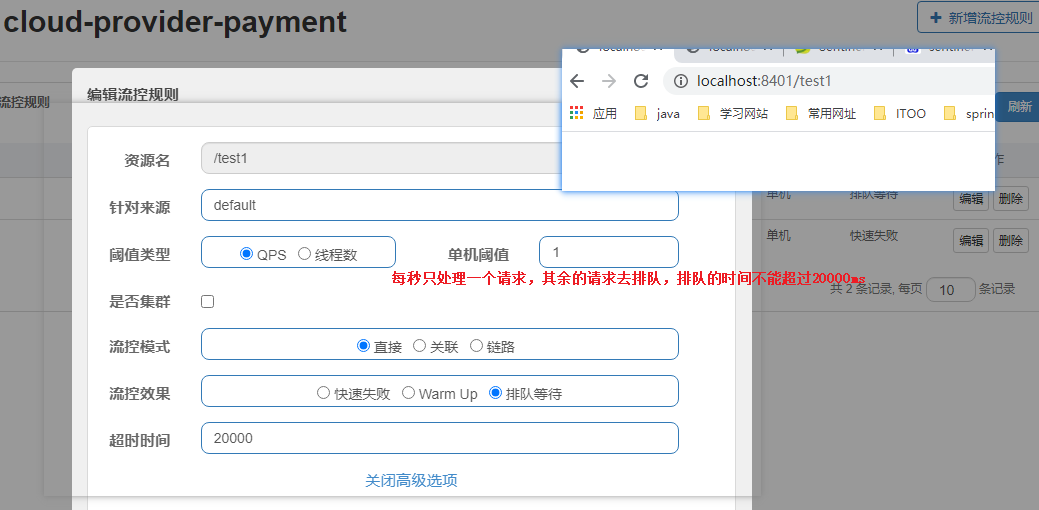Click the 新增流控规则 button
This screenshot has width=1039, height=510.
[x=978, y=17]
